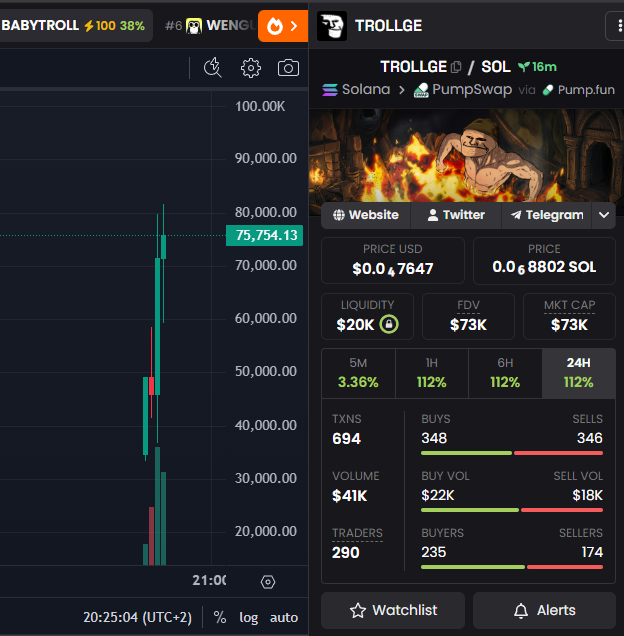Click the buys versus sells ratio bar
624x636 pixels.
[512, 453]
